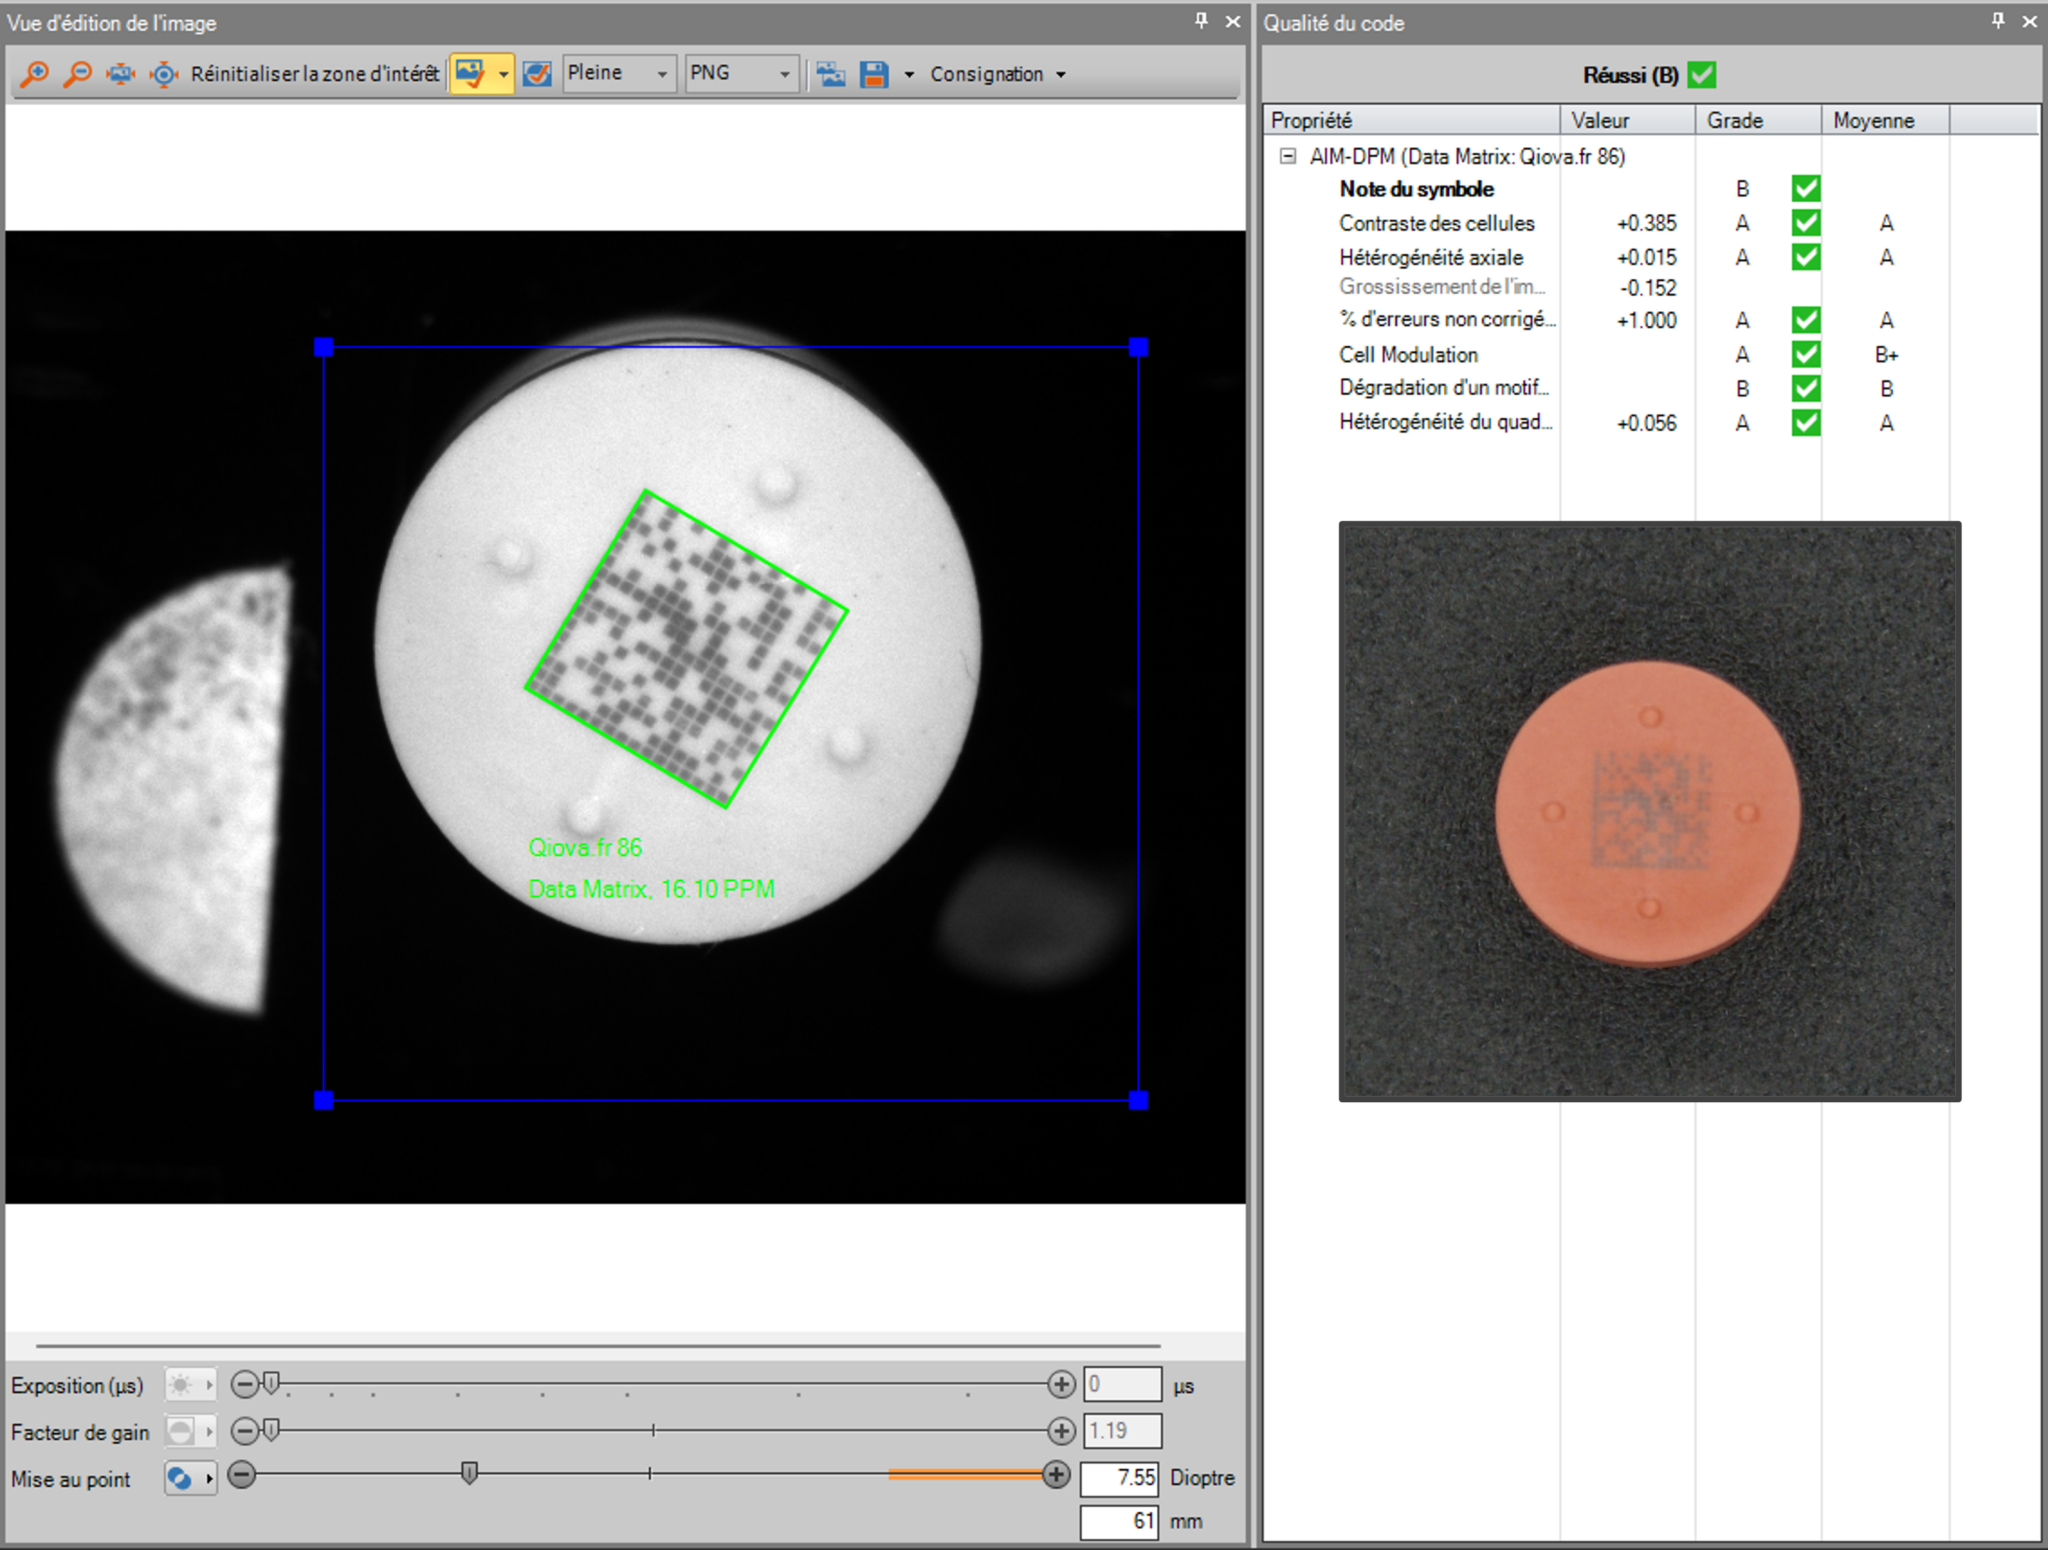This screenshot has height=1550, width=2048.
Task: Click the Moyenne column header
Action: pyautogui.click(x=1886, y=120)
